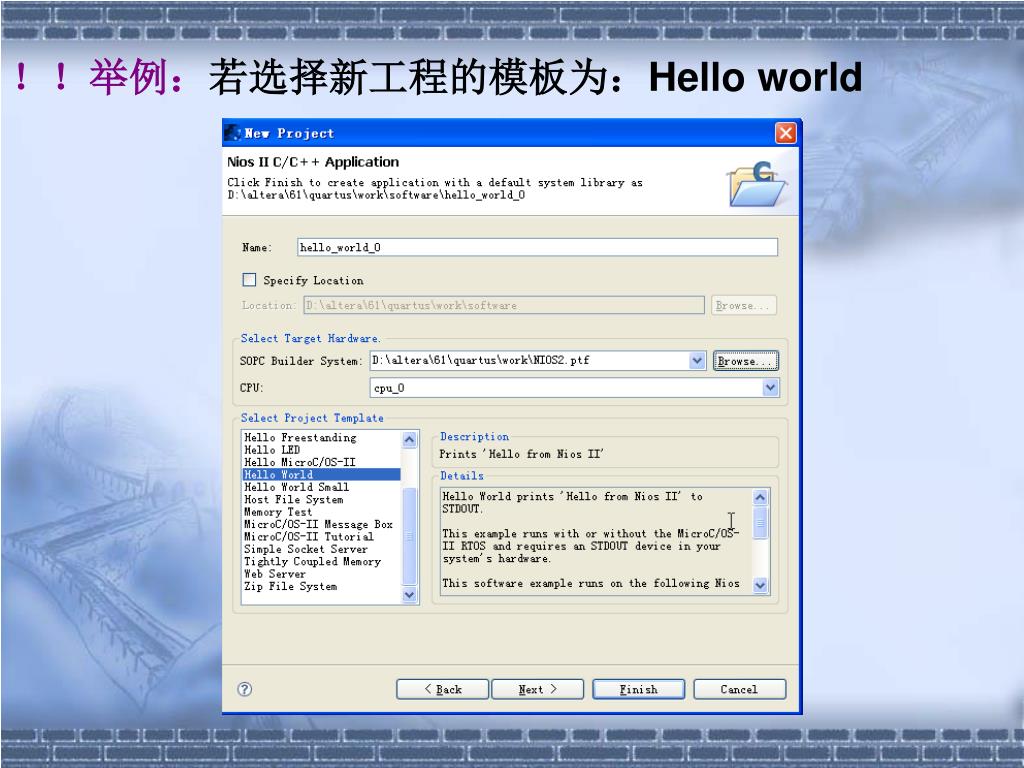This screenshot has width=1024, height=768.
Task: Select the Hello LED template
Action: (272, 450)
